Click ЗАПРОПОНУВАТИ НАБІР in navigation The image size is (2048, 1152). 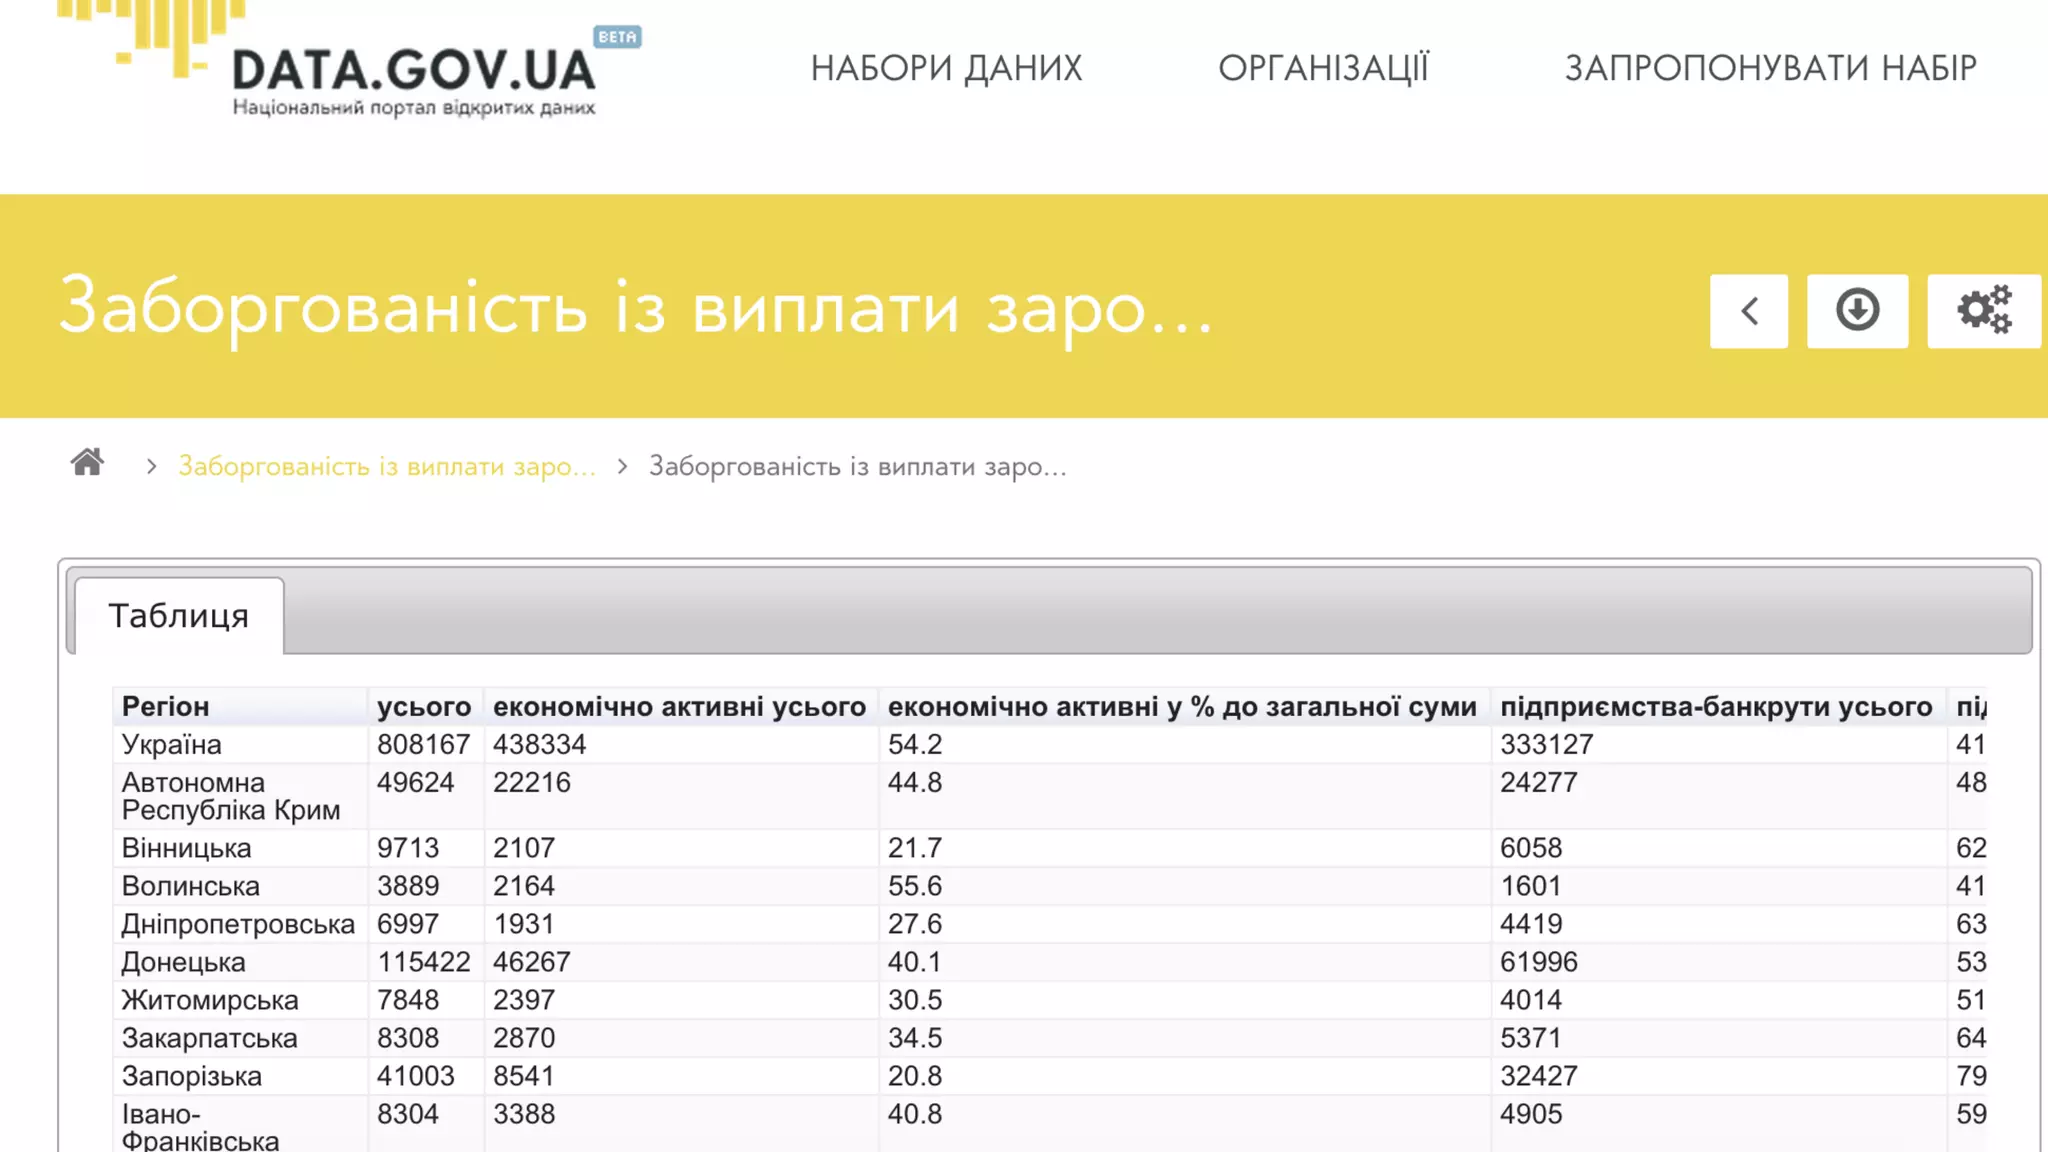tap(1770, 68)
